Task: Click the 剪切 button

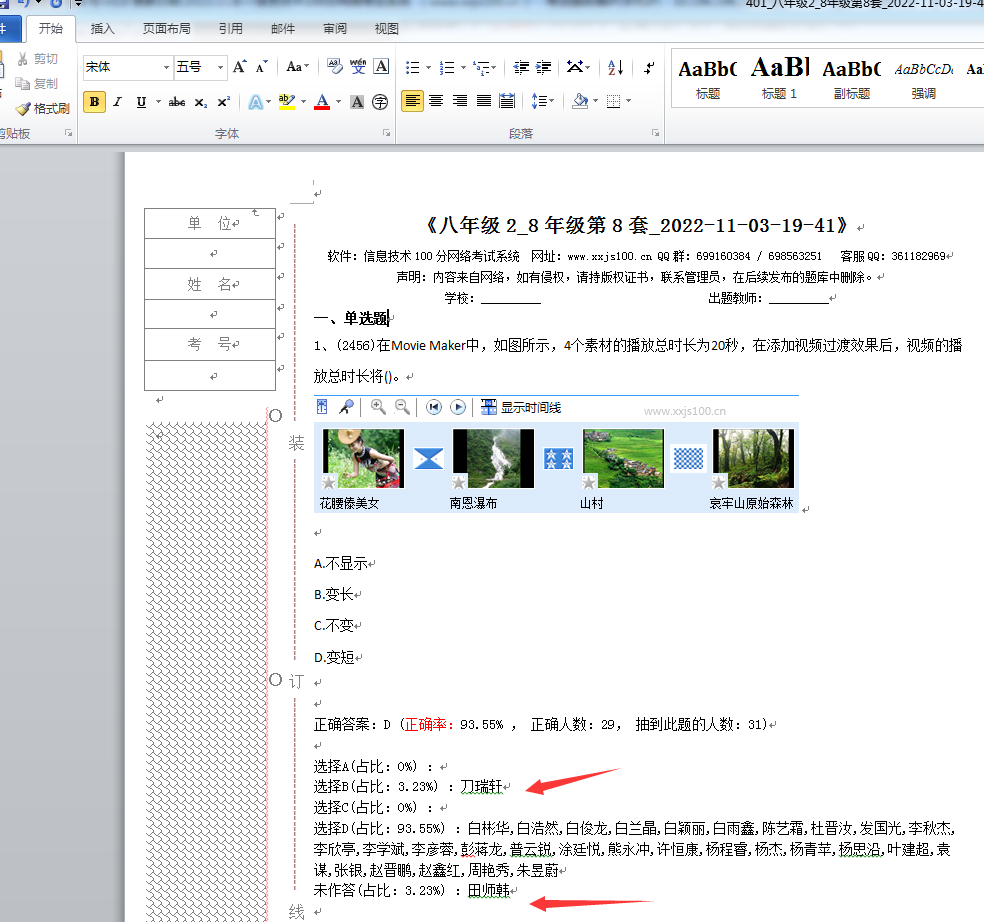Action: coord(38,59)
